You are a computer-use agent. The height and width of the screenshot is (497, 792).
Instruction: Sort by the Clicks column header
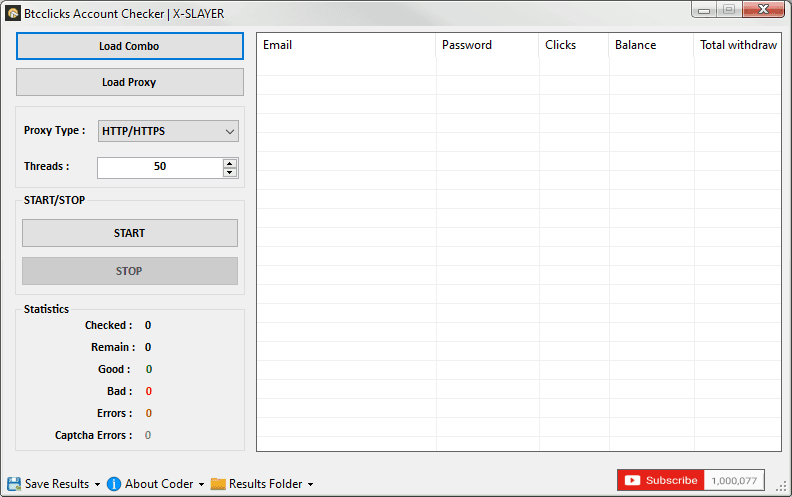(574, 45)
